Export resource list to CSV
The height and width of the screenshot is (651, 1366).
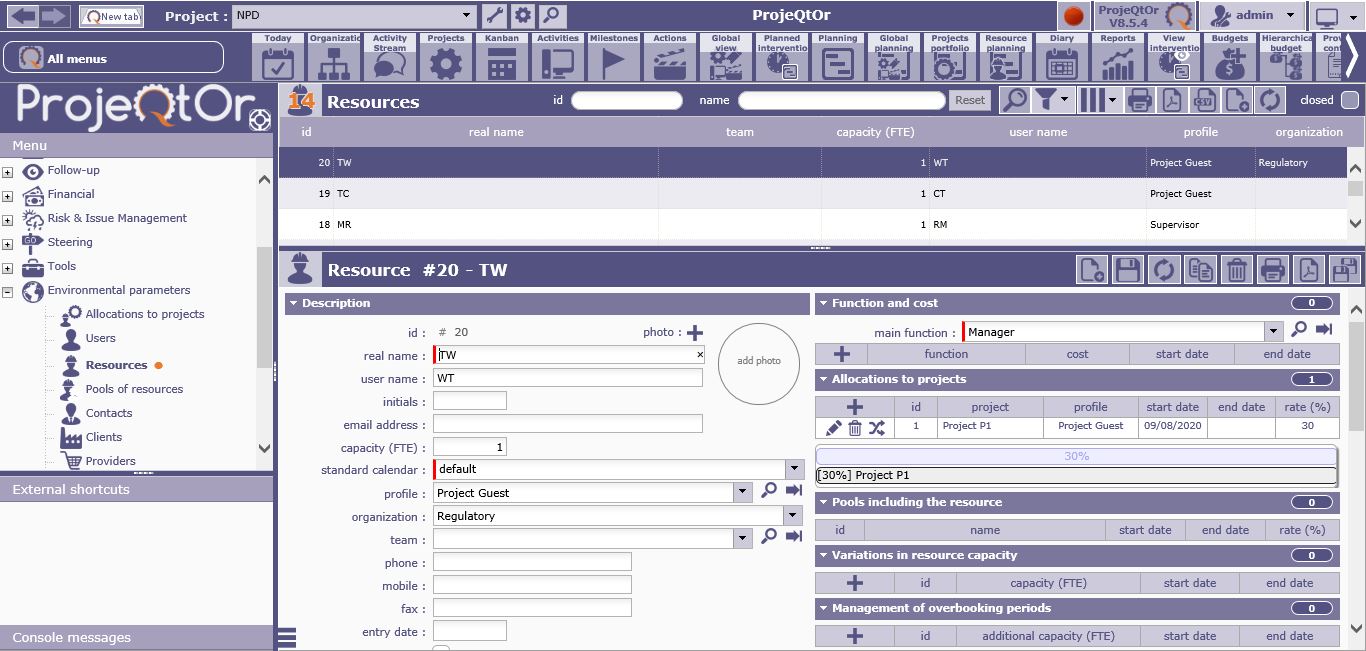click(x=1203, y=100)
